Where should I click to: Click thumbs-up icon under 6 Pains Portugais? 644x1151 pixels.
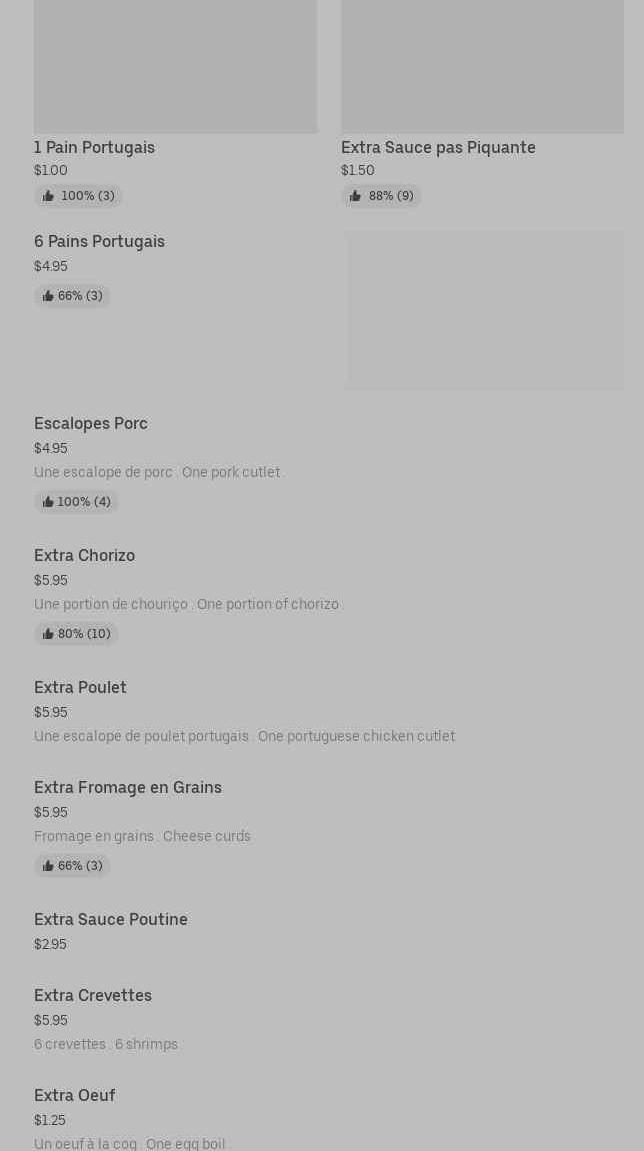(48, 297)
